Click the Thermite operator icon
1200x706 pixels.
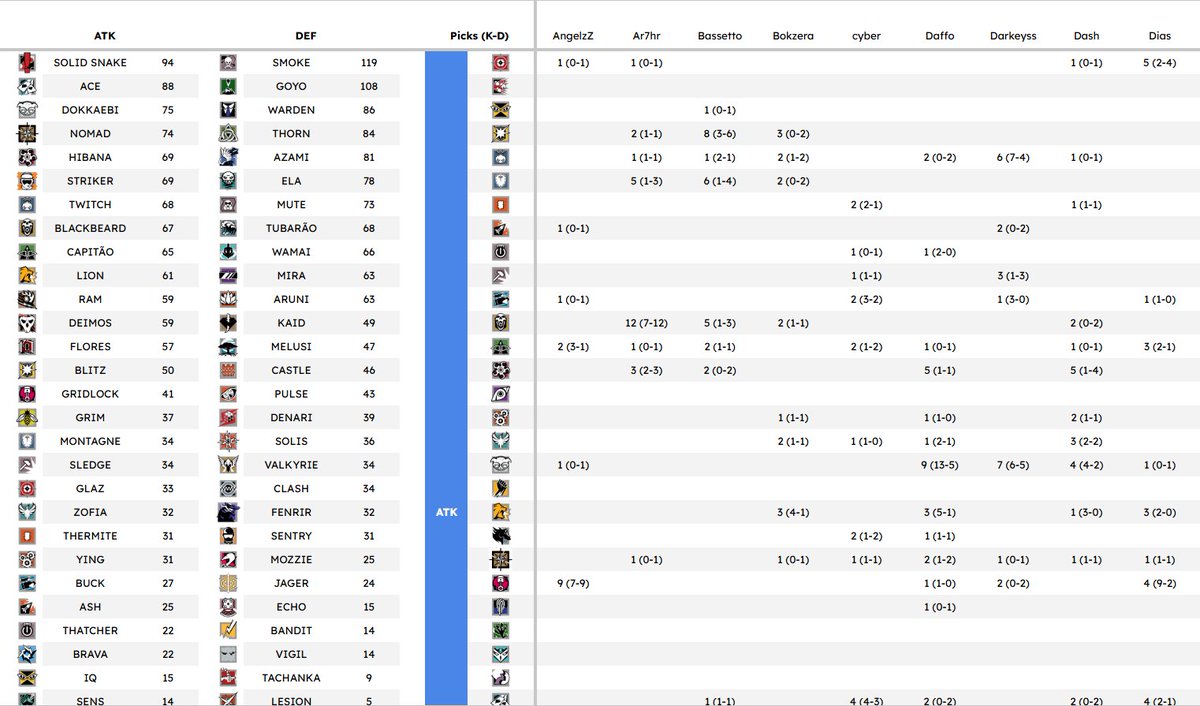[x=28, y=536]
